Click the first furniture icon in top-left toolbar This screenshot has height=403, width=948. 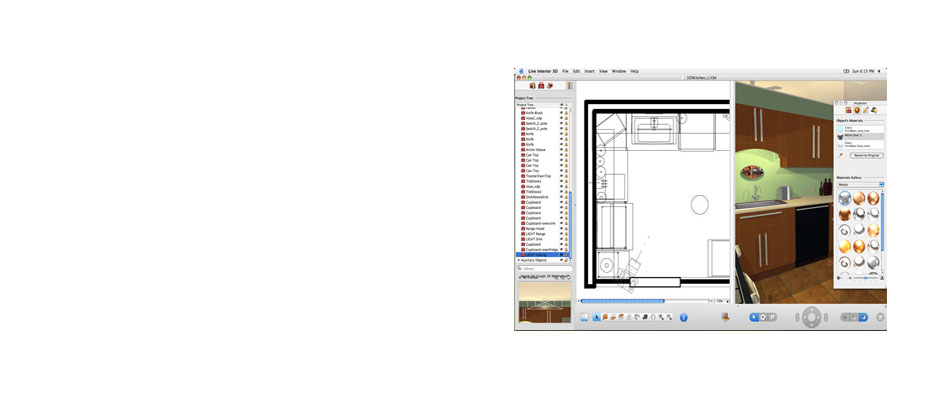tap(531, 86)
